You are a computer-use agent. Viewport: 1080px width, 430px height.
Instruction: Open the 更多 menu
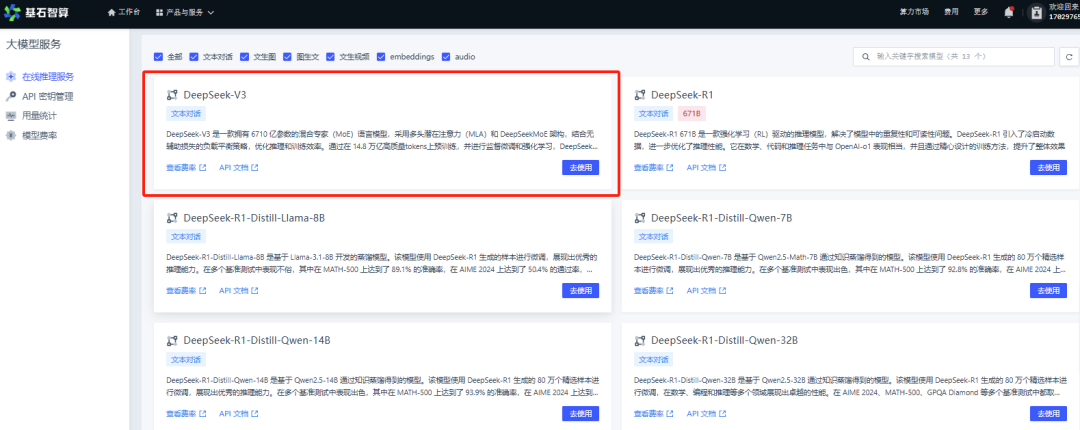tap(981, 12)
